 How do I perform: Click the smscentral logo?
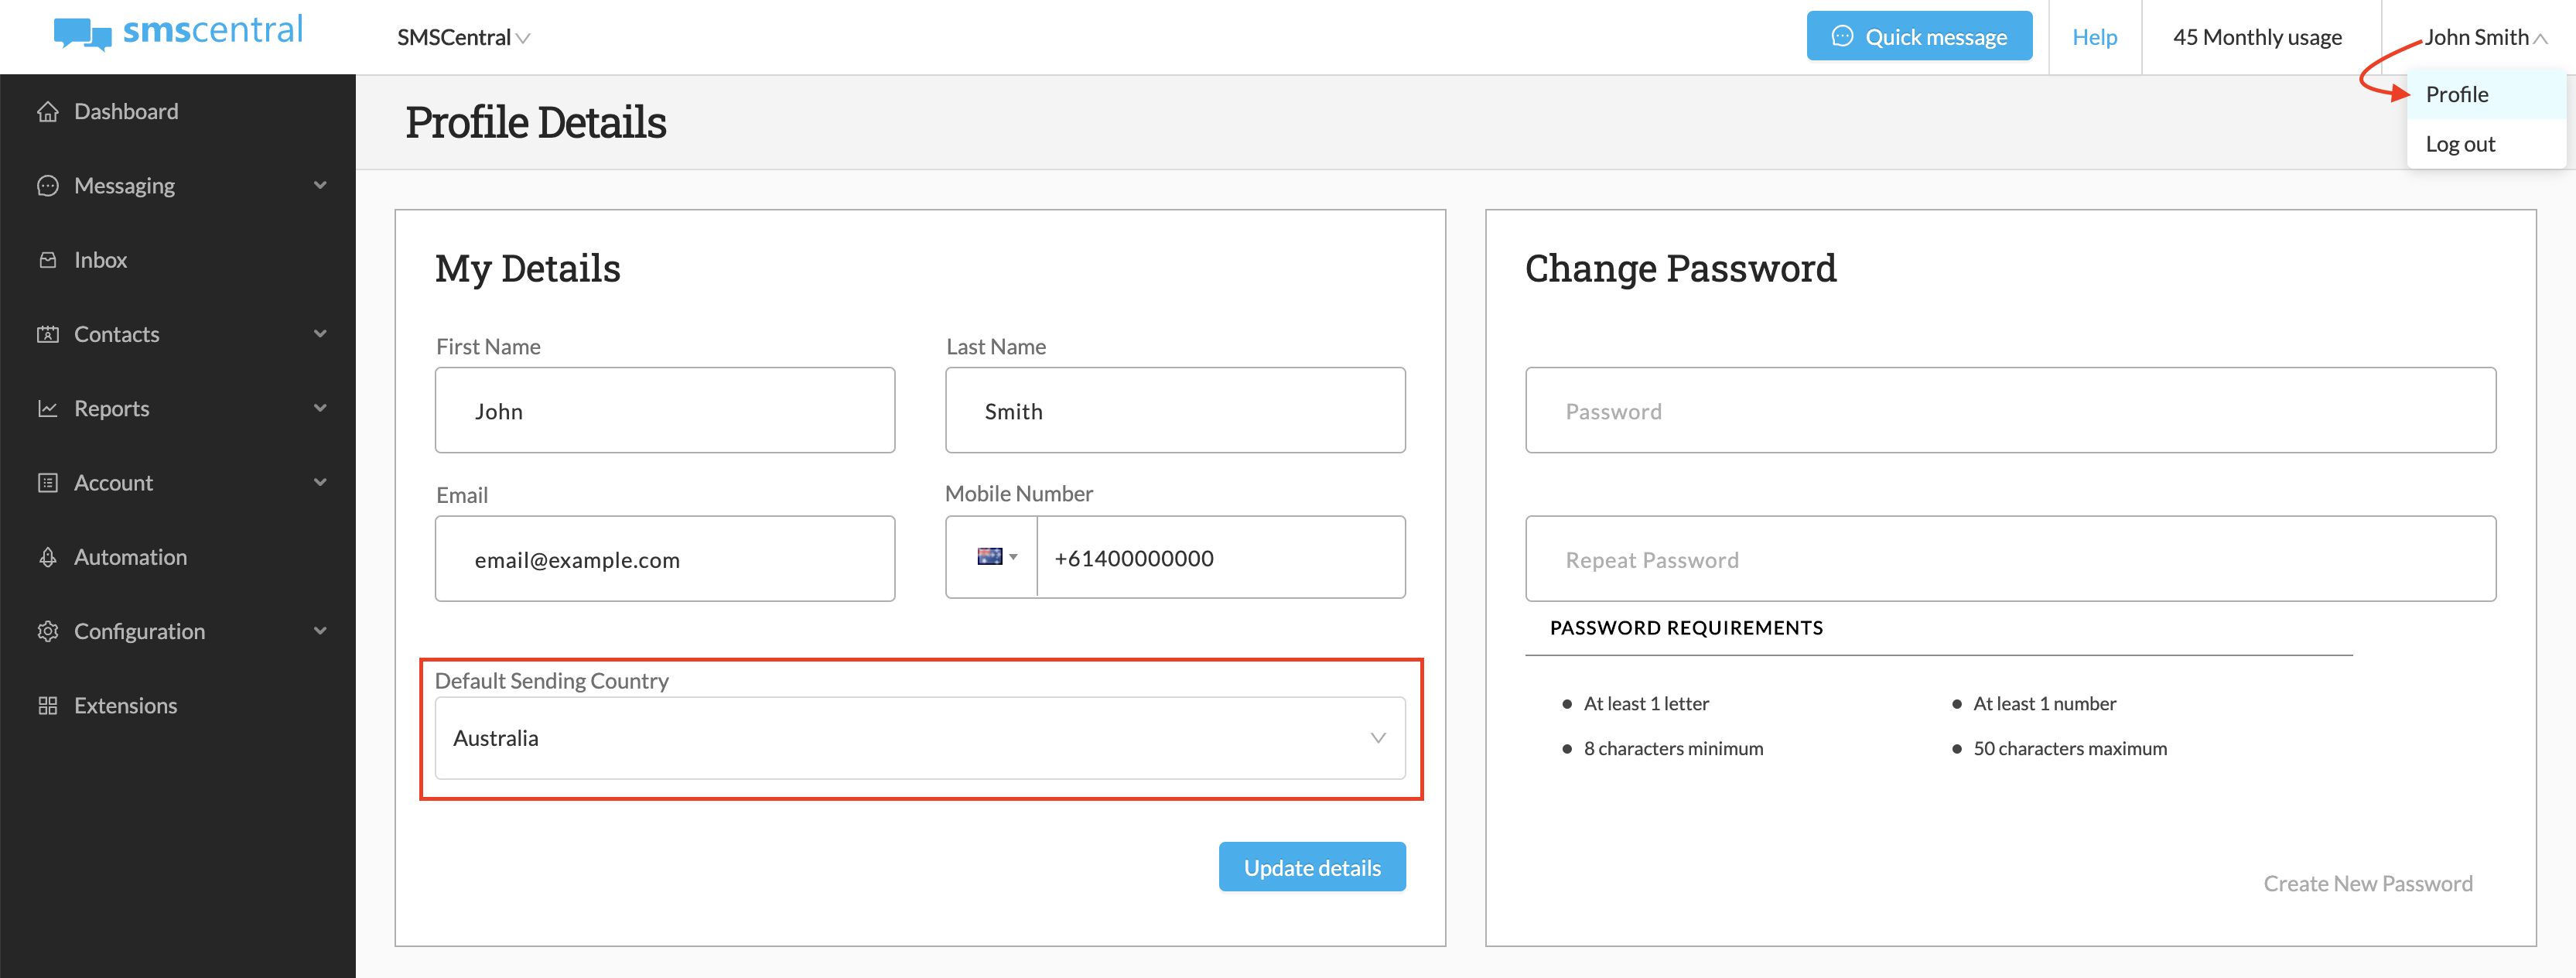(x=177, y=32)
